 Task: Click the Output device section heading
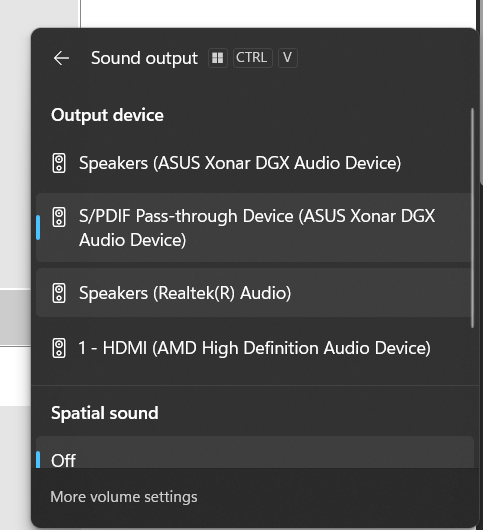(107, 115)
